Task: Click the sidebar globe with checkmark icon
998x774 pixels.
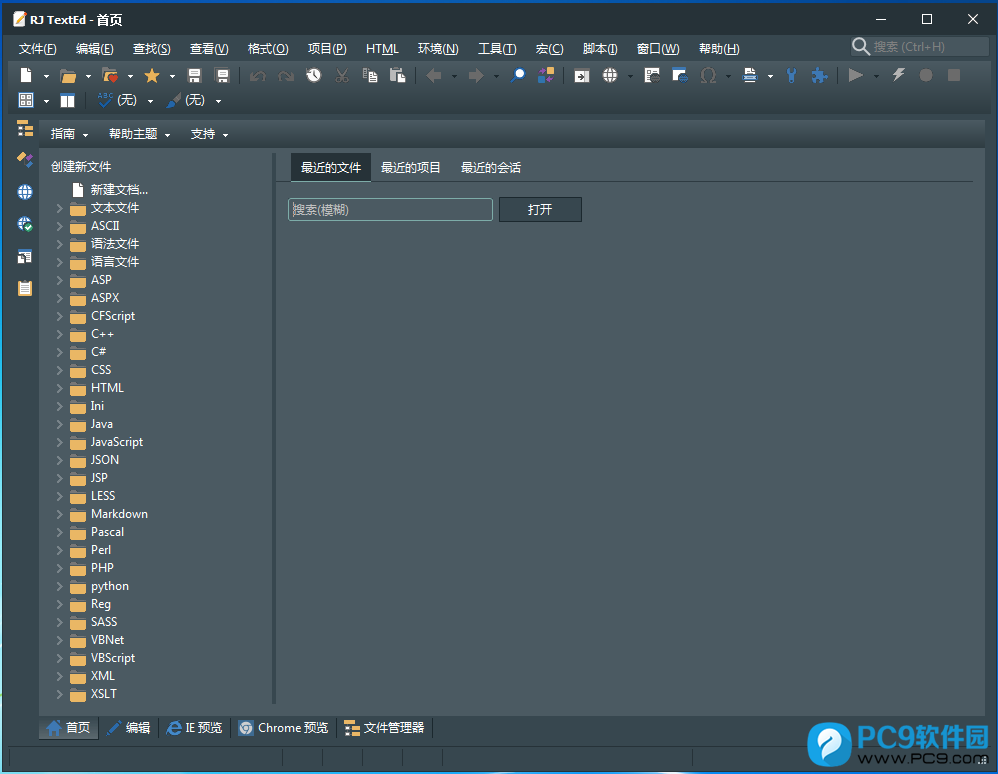Action: (x=25, y=224)
